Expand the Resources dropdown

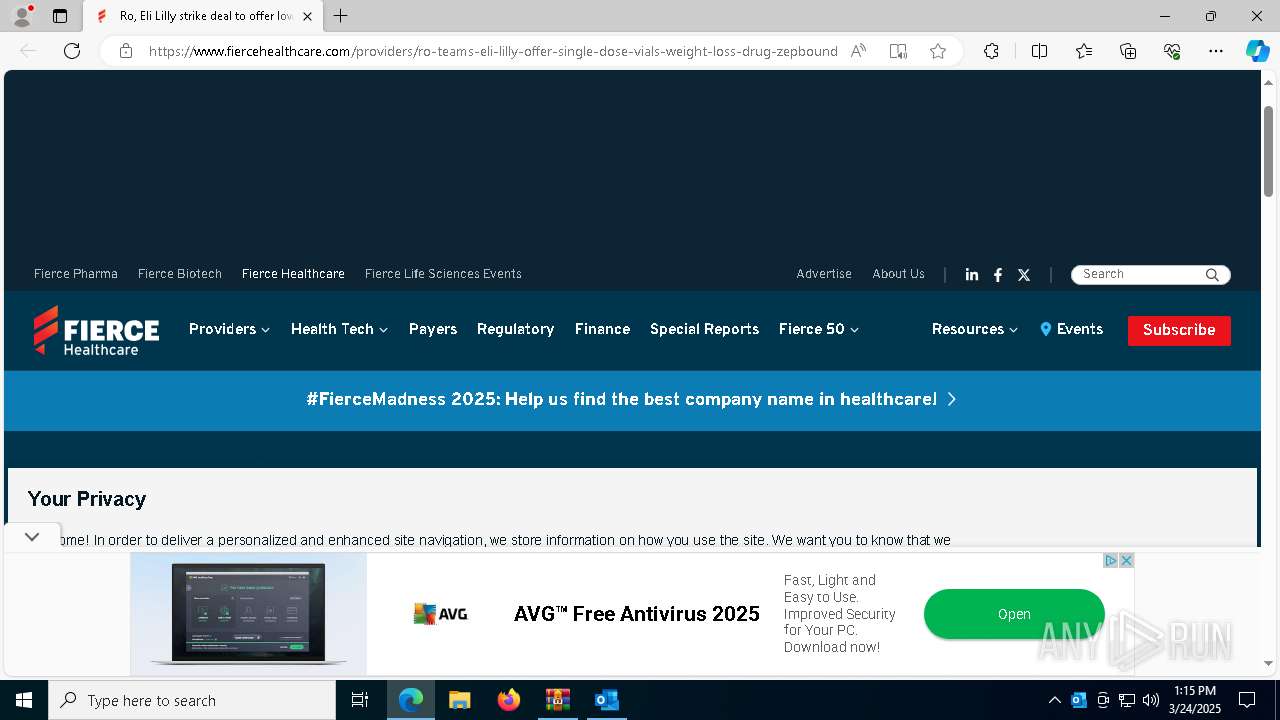point(974,329)
